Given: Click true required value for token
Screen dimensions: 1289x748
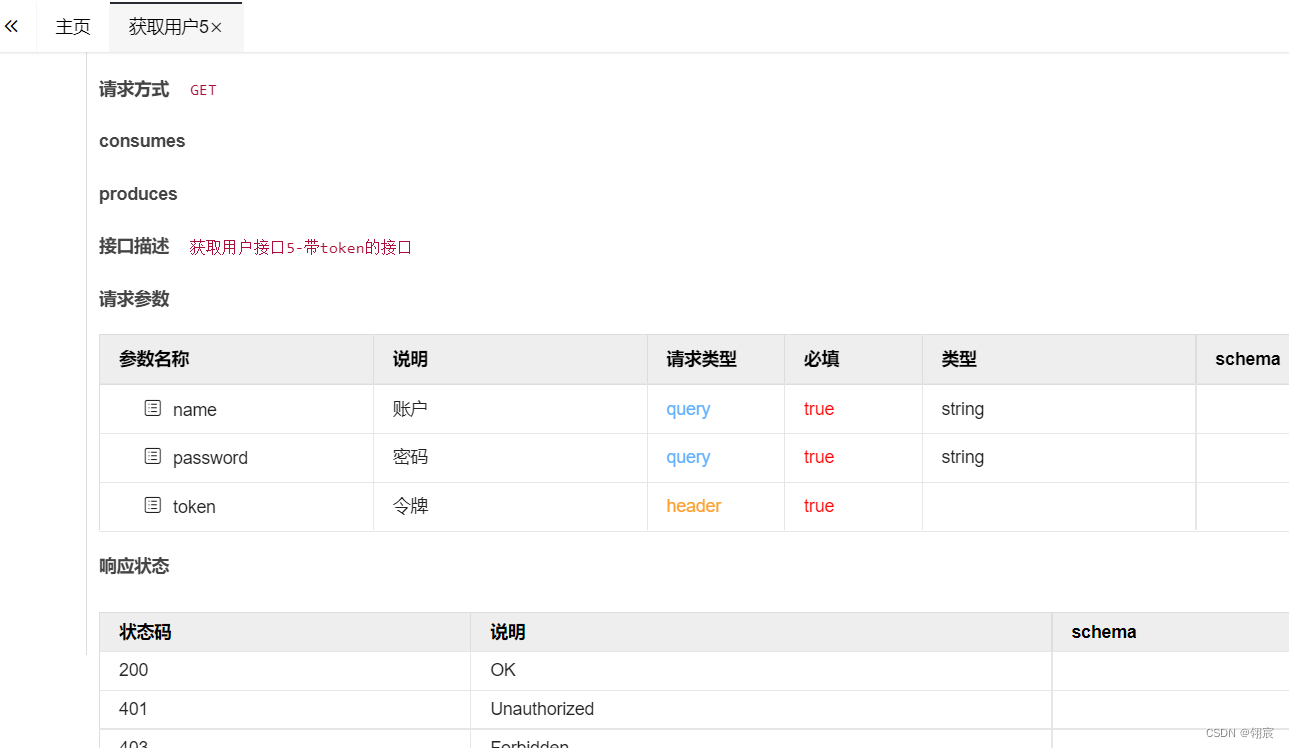Looking at the screenshot, I should coord(818,506).
